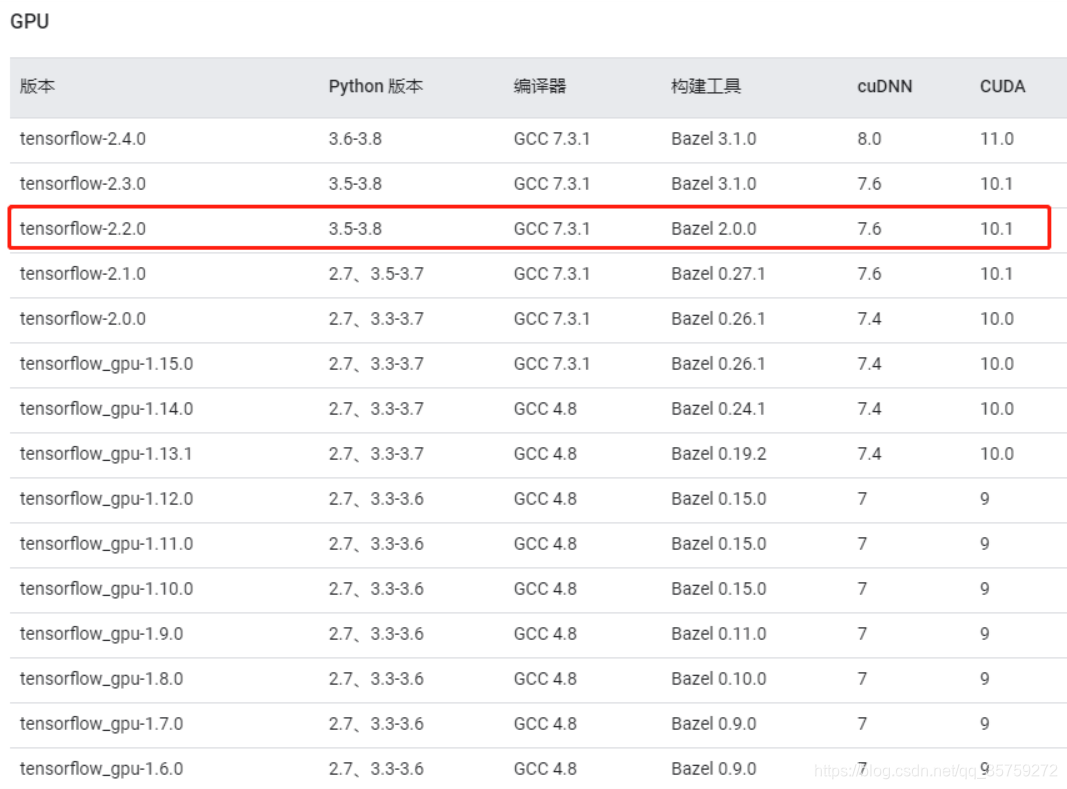Click cuDNN 7.6 in tensorflow-2.2.0 row
This screenshot has width=1067, height=789.
(x=869, y=229)
